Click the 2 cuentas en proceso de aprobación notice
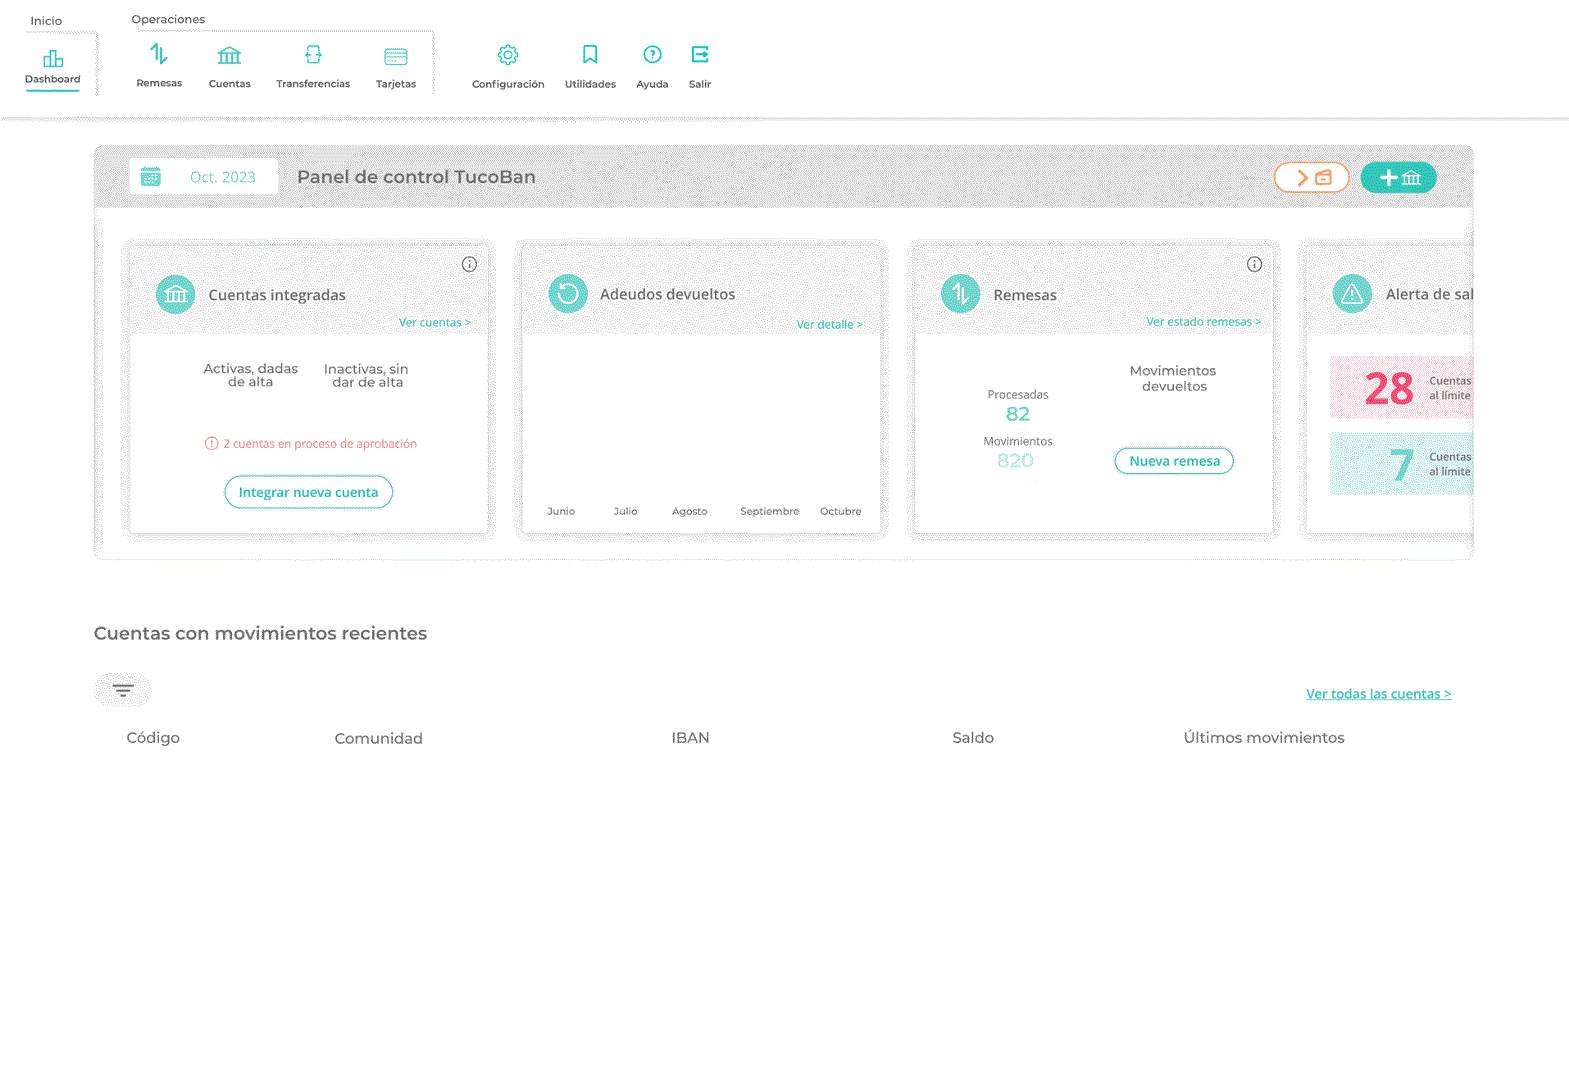This screenshot has height=1080, width=1569. point(311,443)
